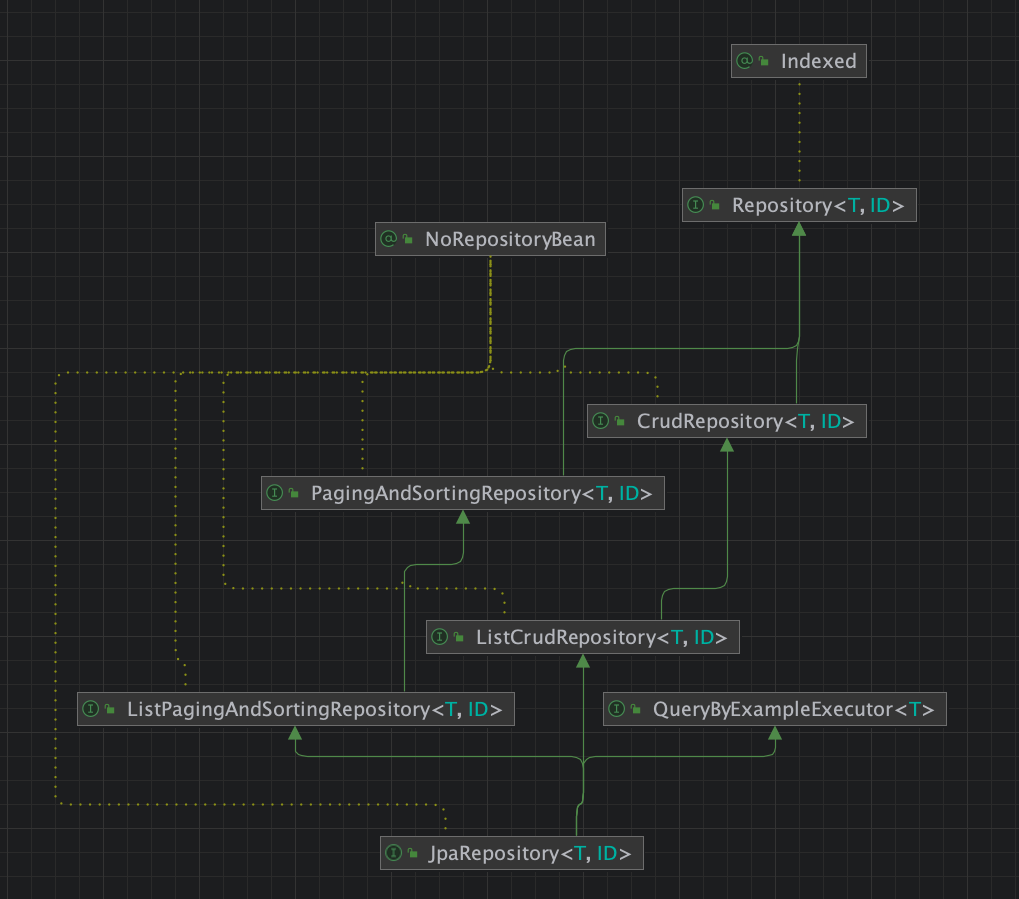The image size is (1019, 899).
Task: Click the interface icon on QueryByExampleExecutor
Action: [x=617, y=709]
